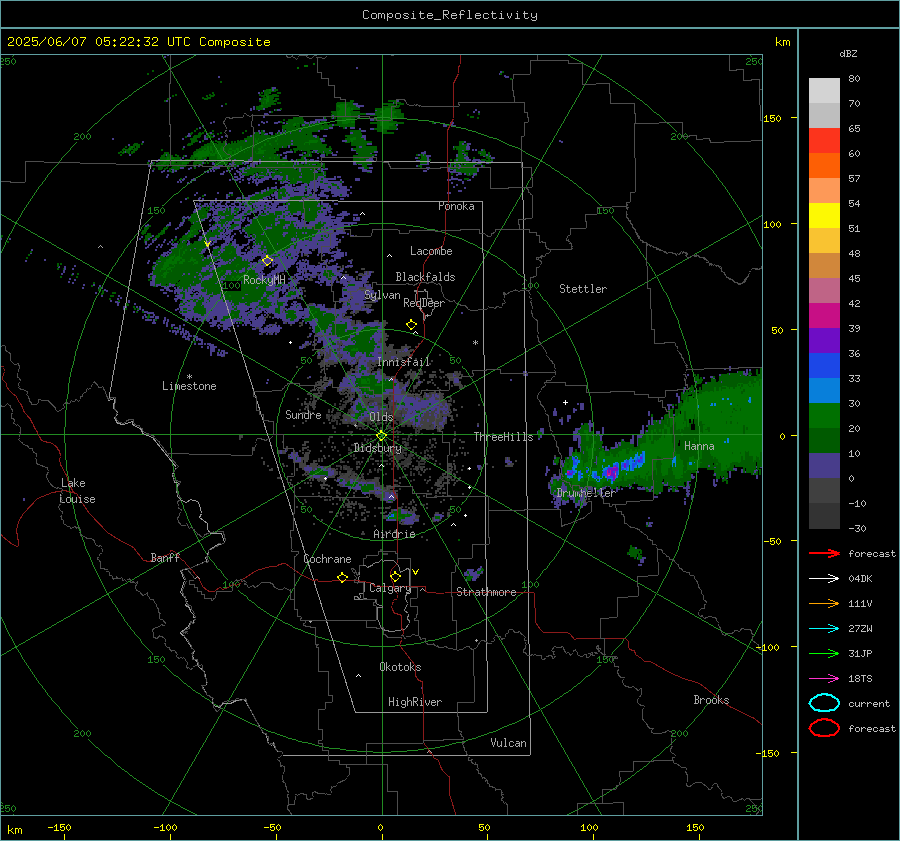Click the Hanna city label
900x841 pixels.
pos(699,446)
